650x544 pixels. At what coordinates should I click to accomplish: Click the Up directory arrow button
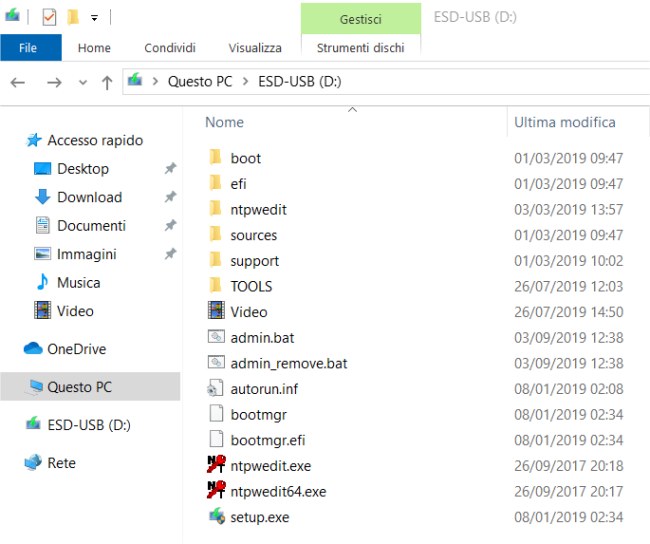click(x=107, y=82)
